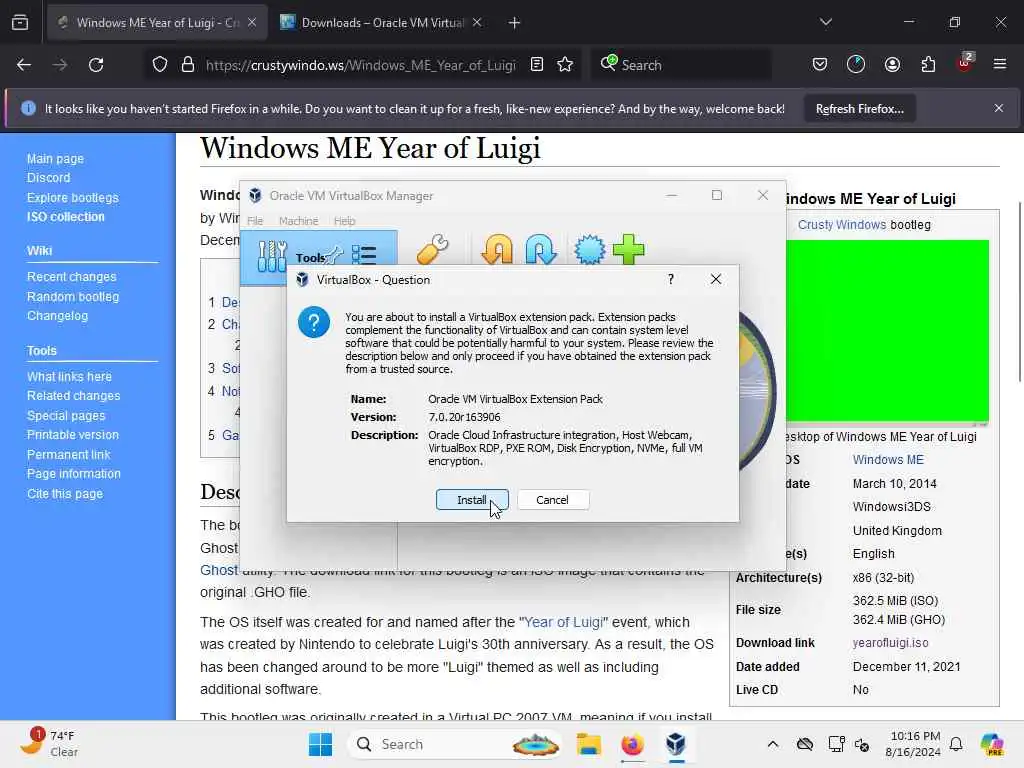Image resolution: width=1024 pixels, height=768 pixels.
Task: Select the Windows ME Year of Luigi tab
Action: [157, 23]
